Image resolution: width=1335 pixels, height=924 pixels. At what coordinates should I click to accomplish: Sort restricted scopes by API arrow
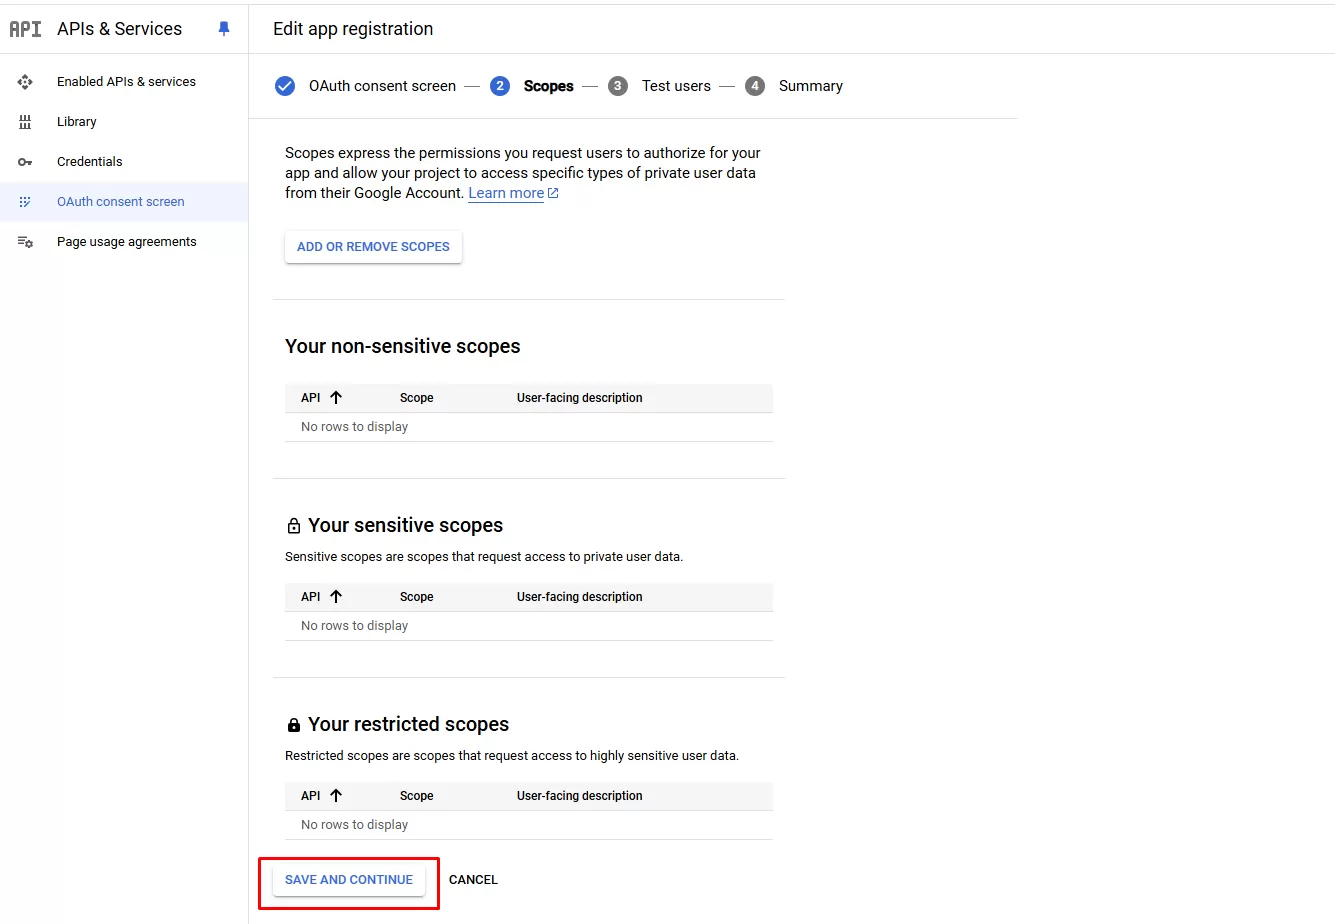(x=336, y=796)
